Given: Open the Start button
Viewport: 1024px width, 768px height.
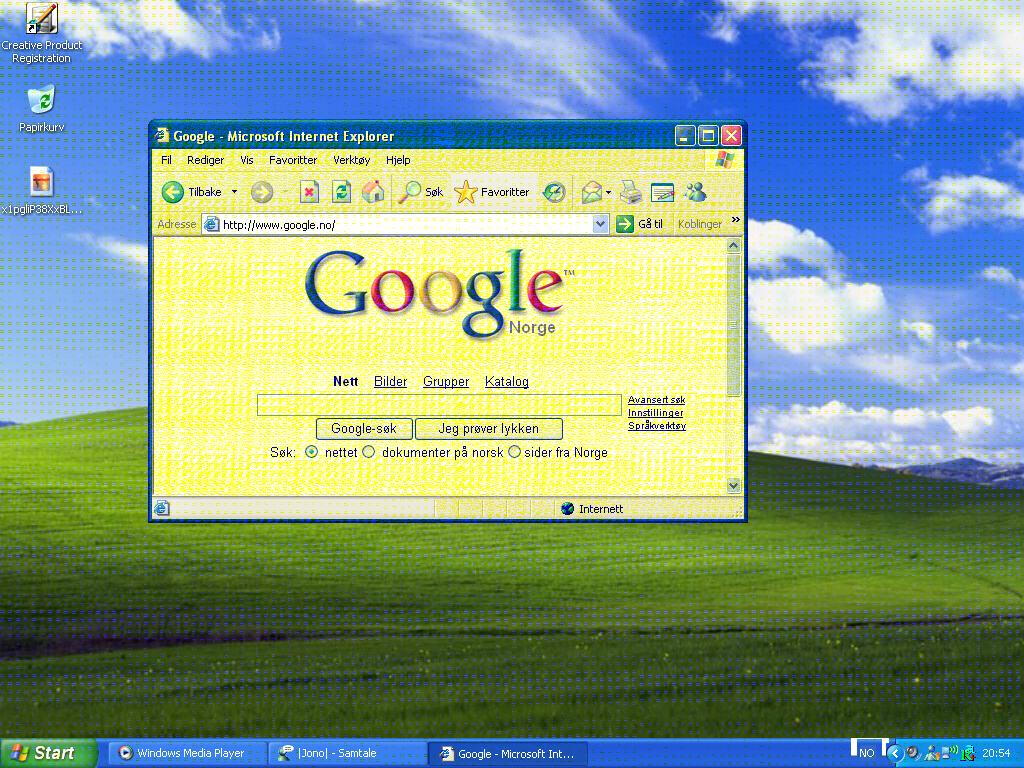Looking at the screenshot, I should pyautogui.click(x=48, y=753).
